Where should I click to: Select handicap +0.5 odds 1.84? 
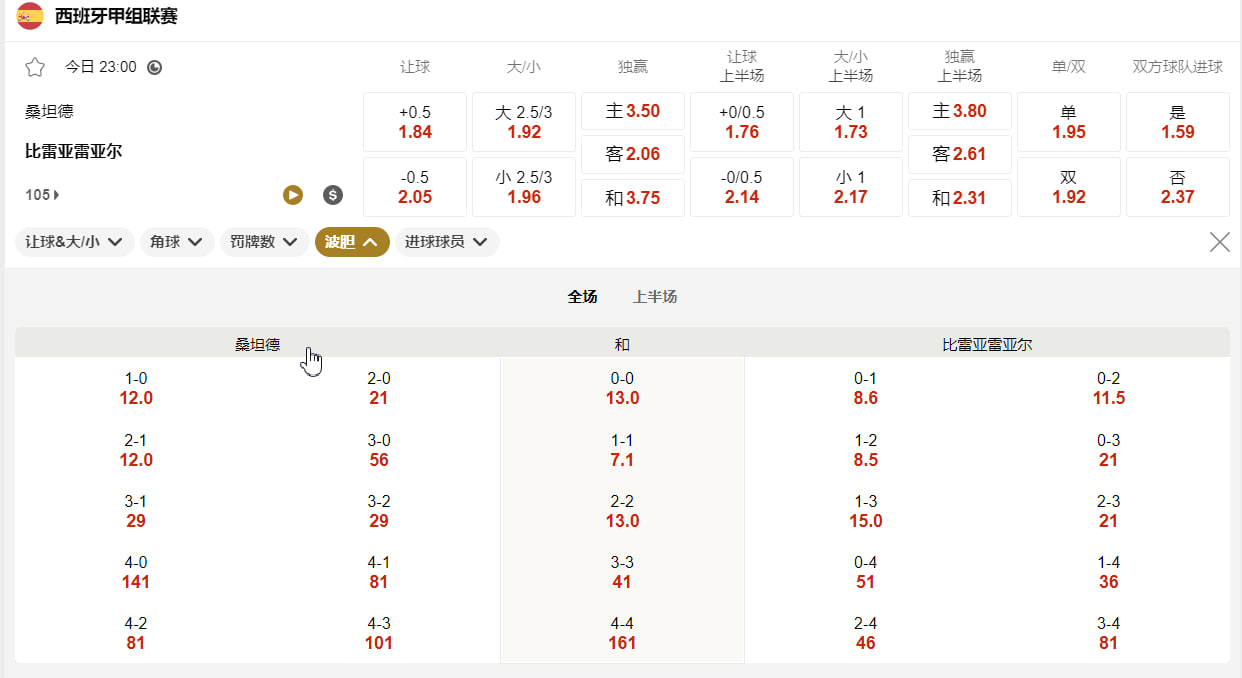tap(415, 122)
